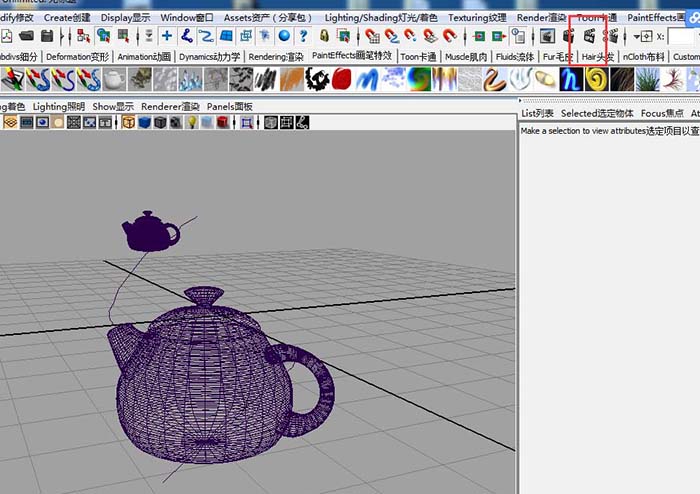700x494 pixels.
Task: Open the Assets资产 menu
Action: [269, 18]
